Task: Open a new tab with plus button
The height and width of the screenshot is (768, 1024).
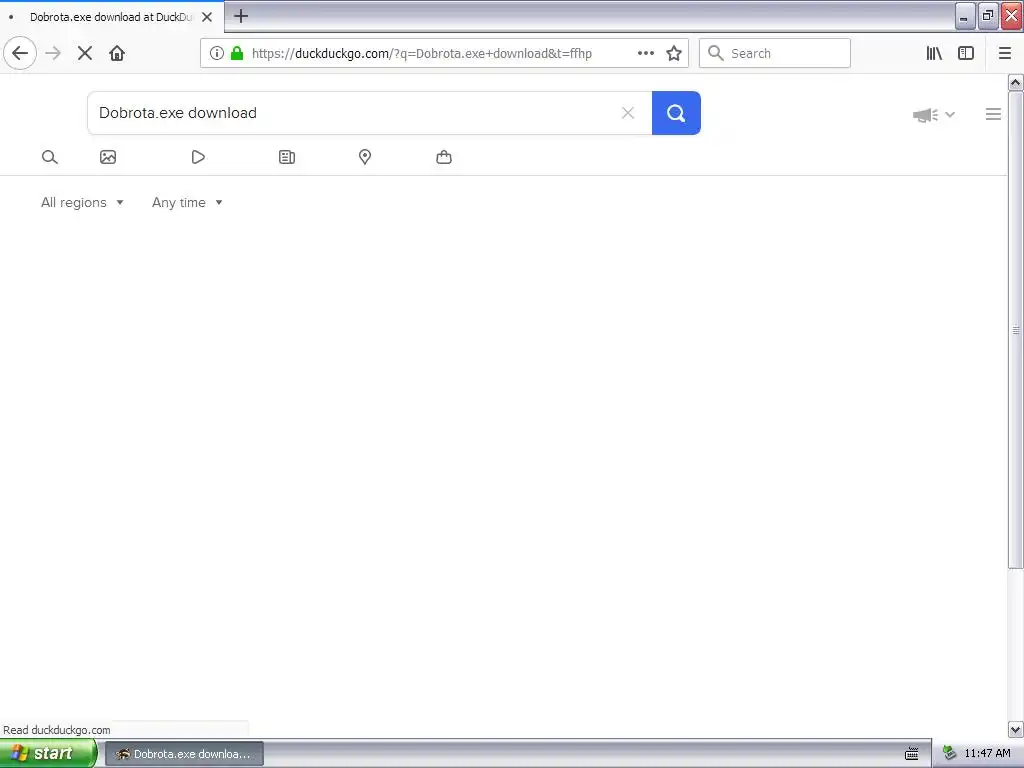Action: coord(241,16)
